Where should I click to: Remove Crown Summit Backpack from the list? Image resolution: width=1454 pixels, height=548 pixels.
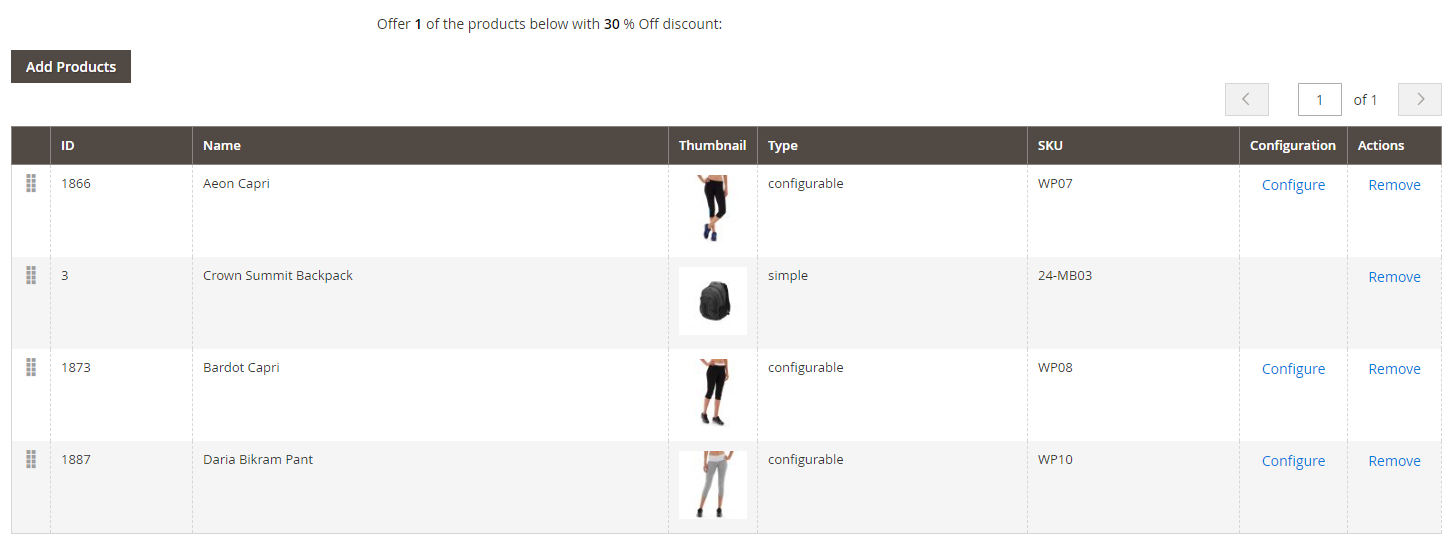pyautogui.click(x=1394, y=277)
